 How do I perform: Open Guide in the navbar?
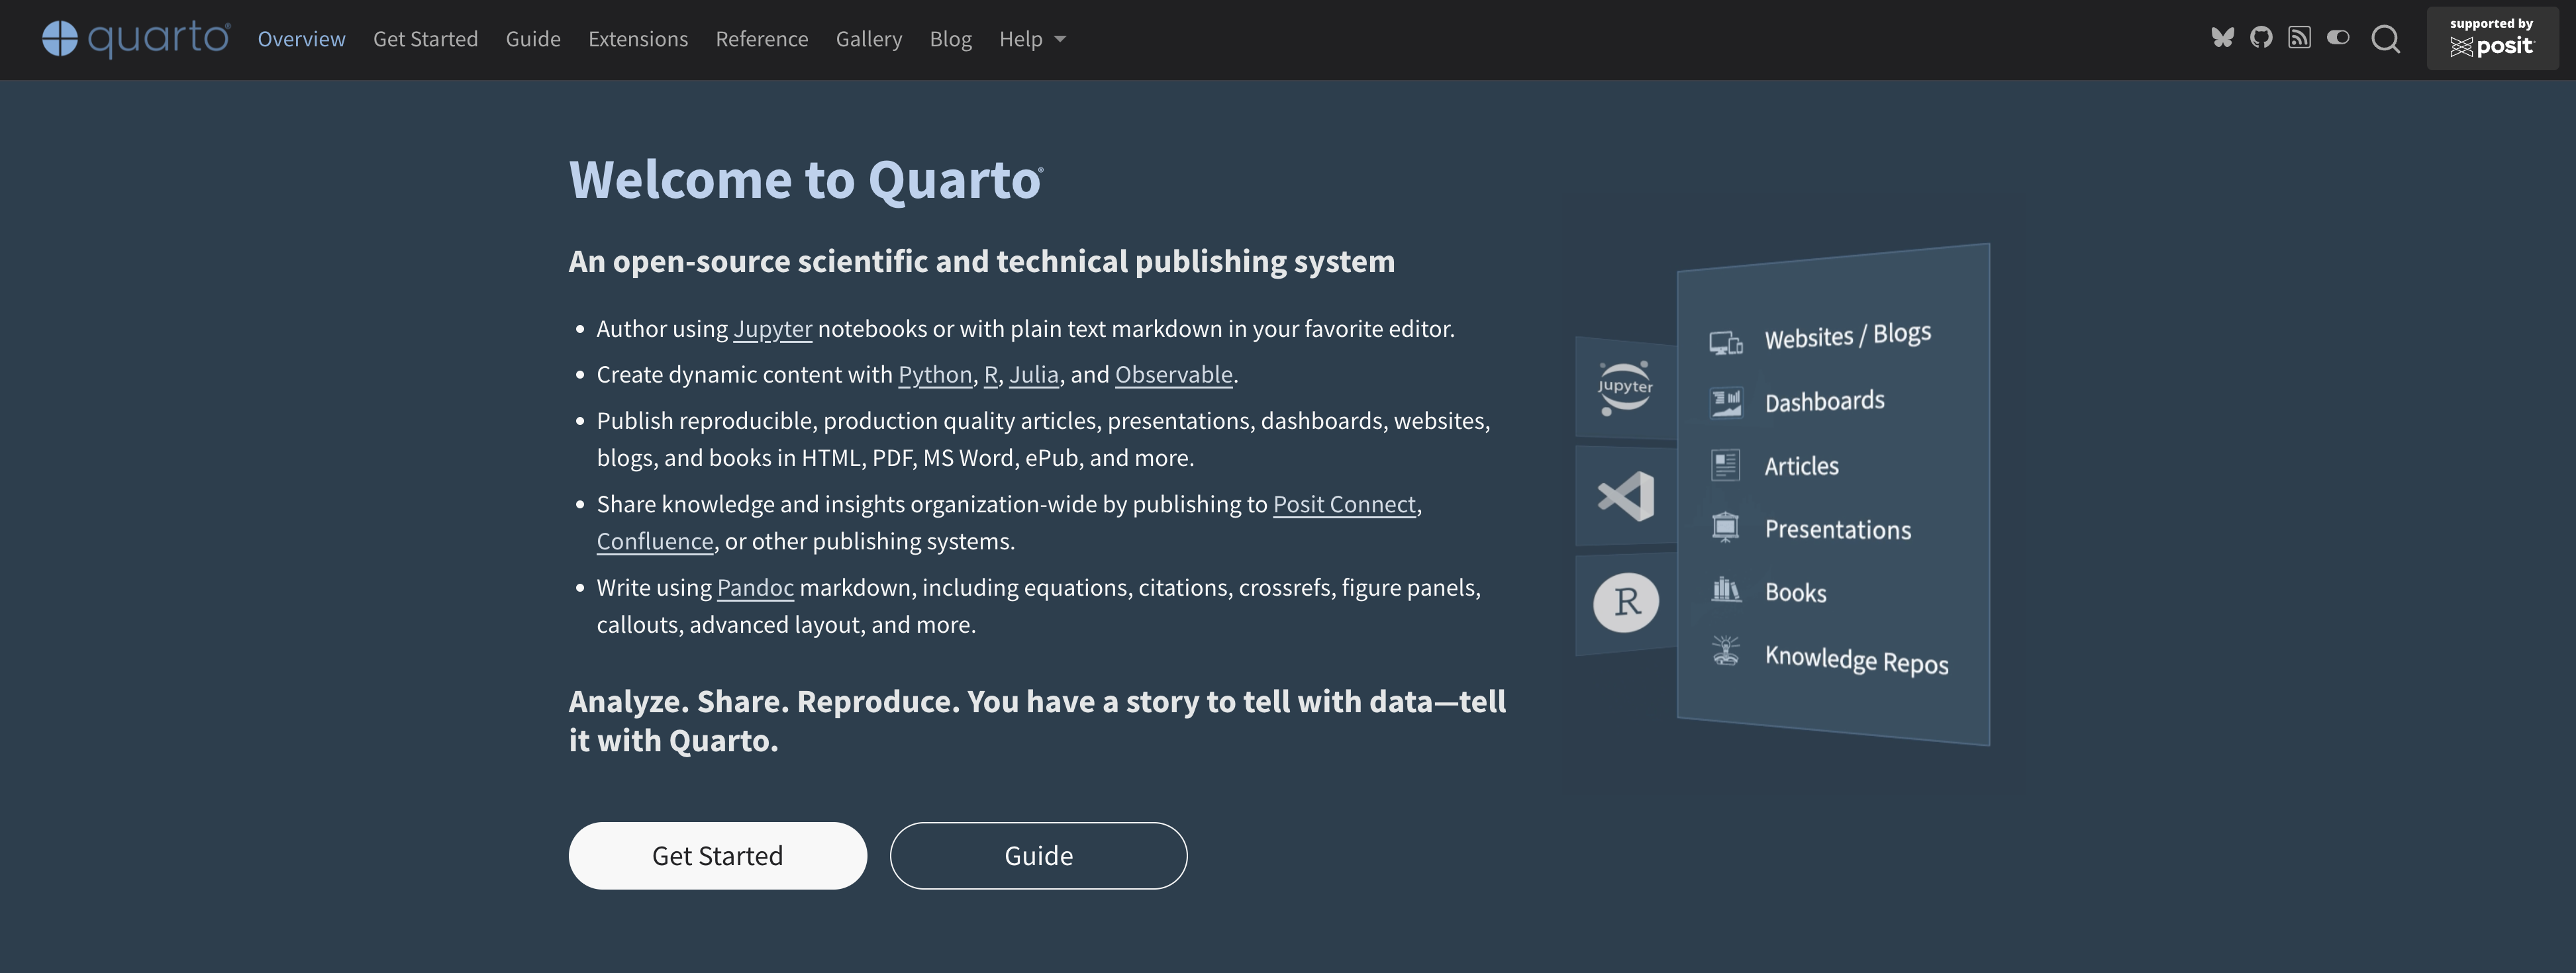pyautogui.click(x=533, y=39)
